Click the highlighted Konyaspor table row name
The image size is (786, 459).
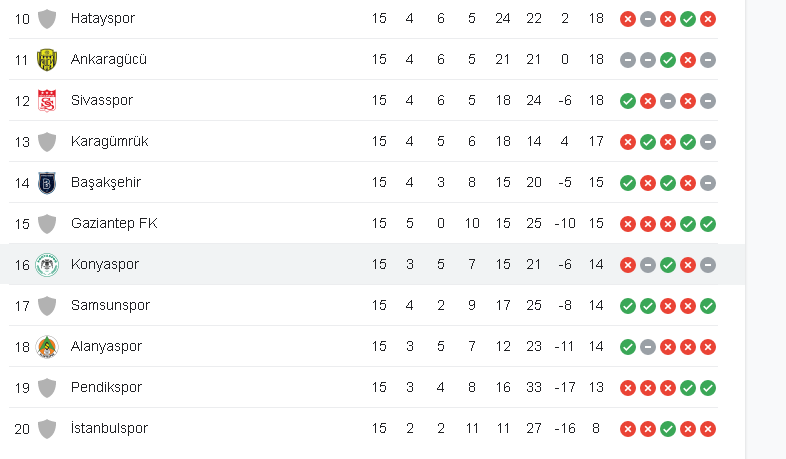[x=105, y=264]
